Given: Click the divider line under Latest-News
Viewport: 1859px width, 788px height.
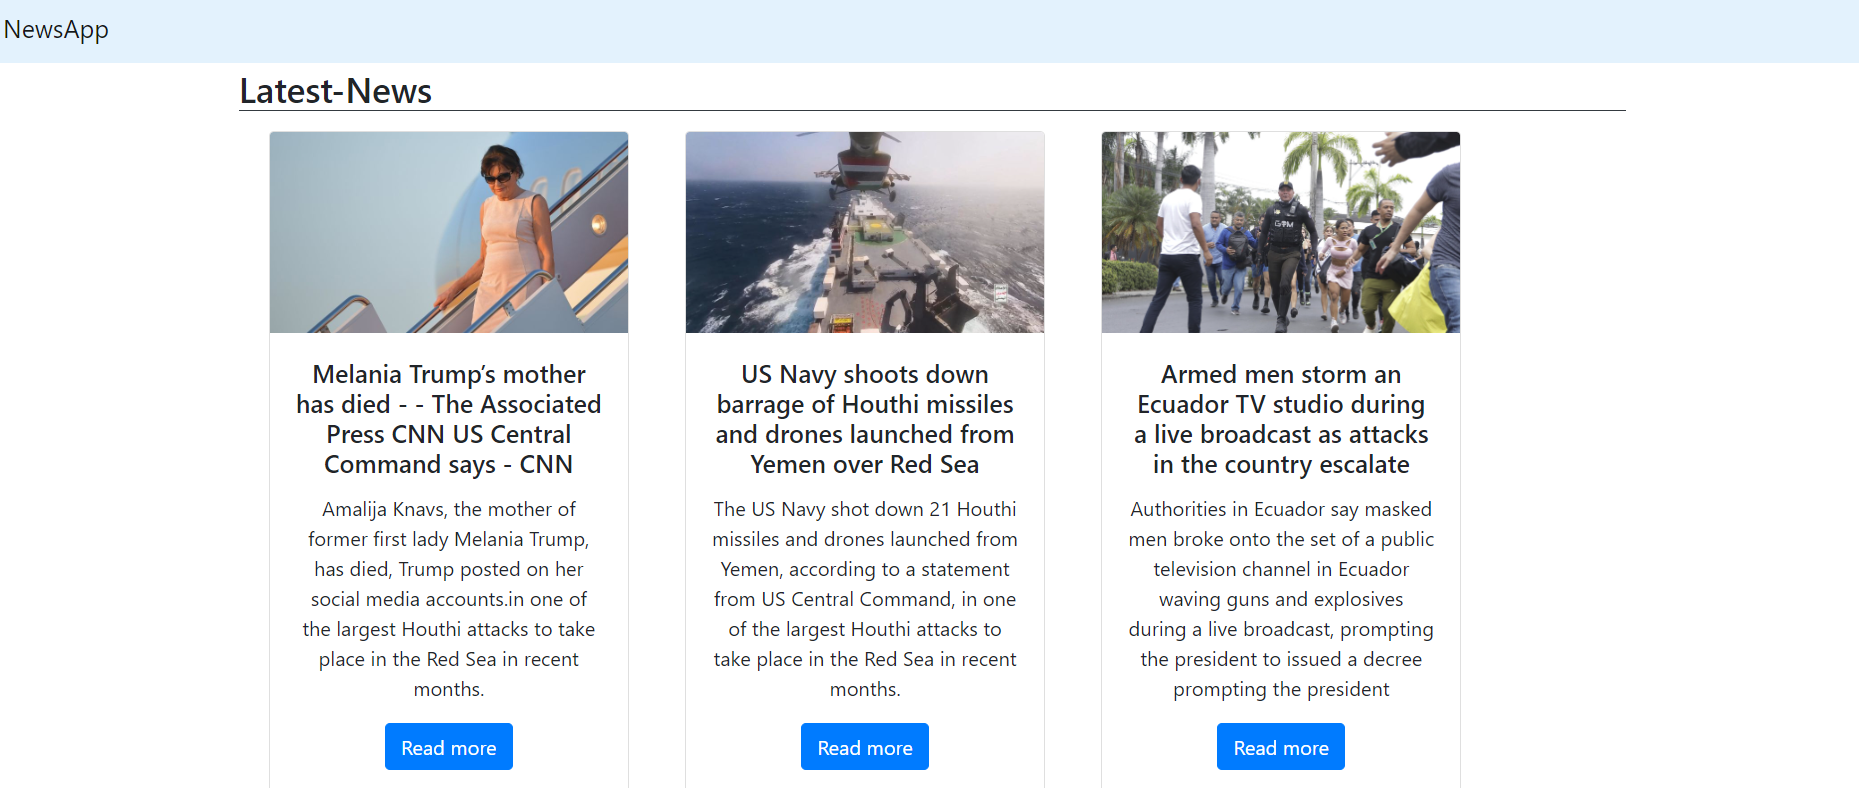Looking at the screenshot, I should coord(931,111).
